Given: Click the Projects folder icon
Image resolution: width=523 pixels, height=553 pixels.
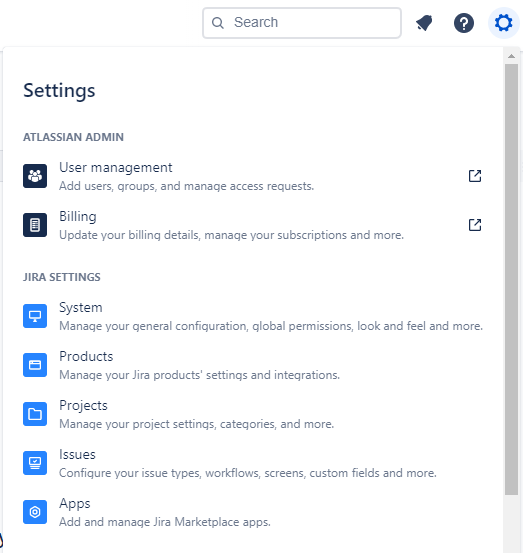Looking at the screenshot, I should coord(35,414).
